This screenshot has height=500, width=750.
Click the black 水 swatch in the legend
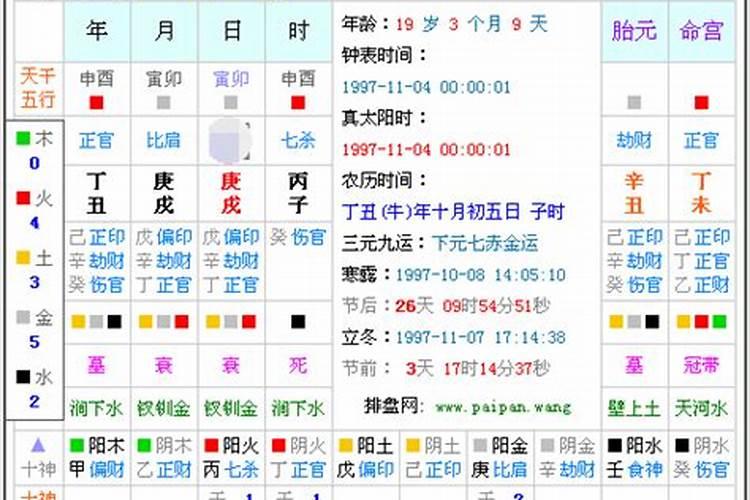pyautogui.click(x=23, y=377)
